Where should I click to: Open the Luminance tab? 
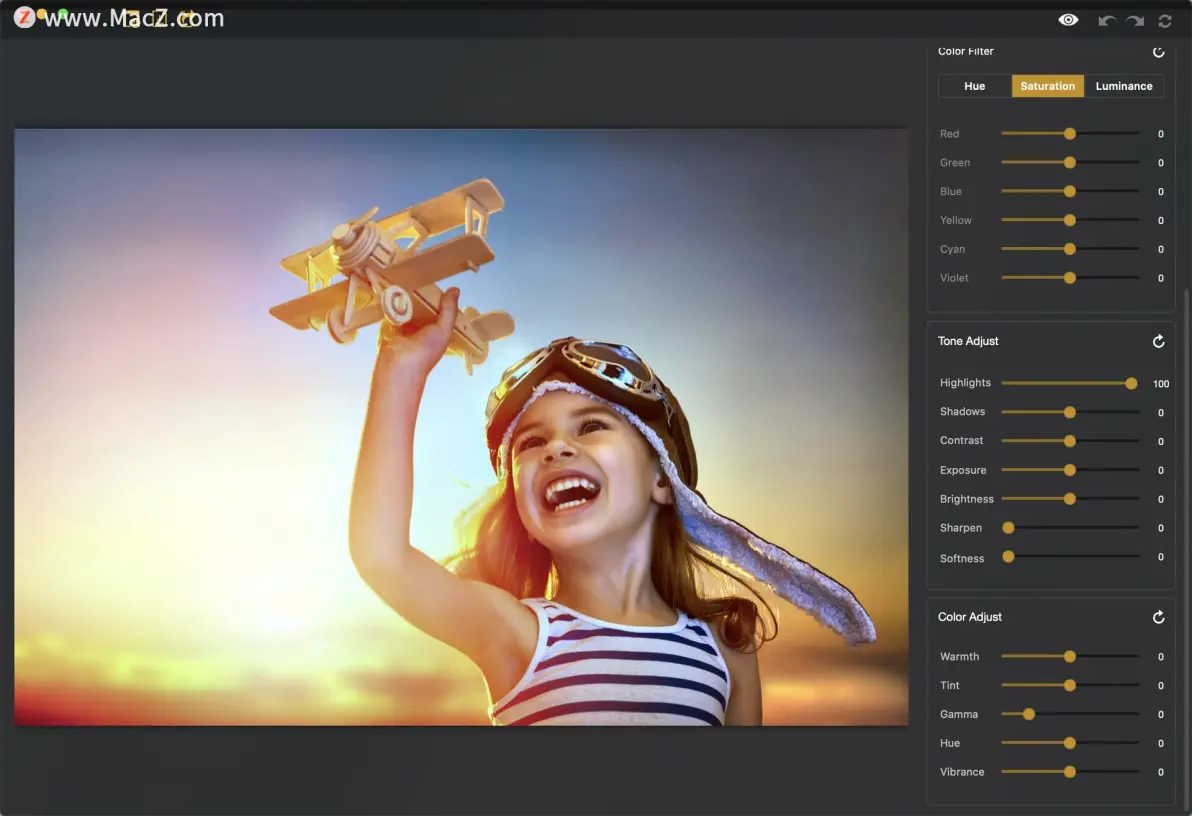click(1123, 86)
